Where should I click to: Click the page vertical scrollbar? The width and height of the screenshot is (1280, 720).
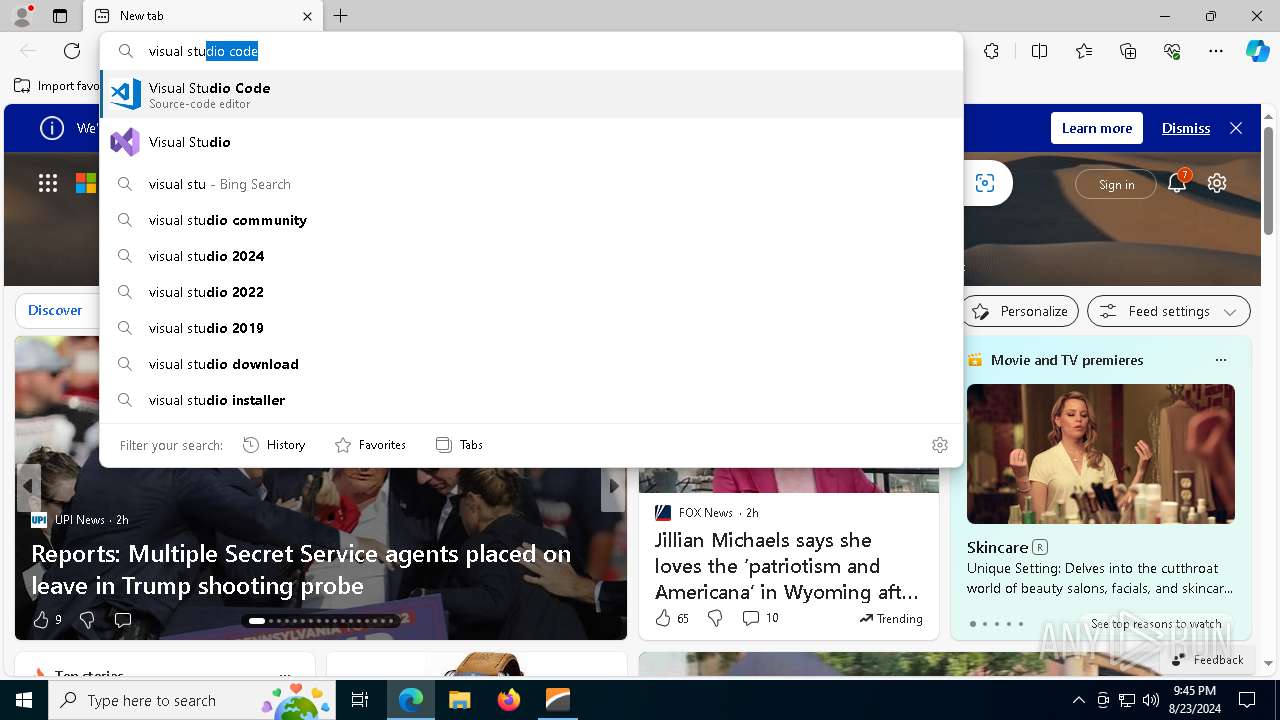coord(1268,182)
